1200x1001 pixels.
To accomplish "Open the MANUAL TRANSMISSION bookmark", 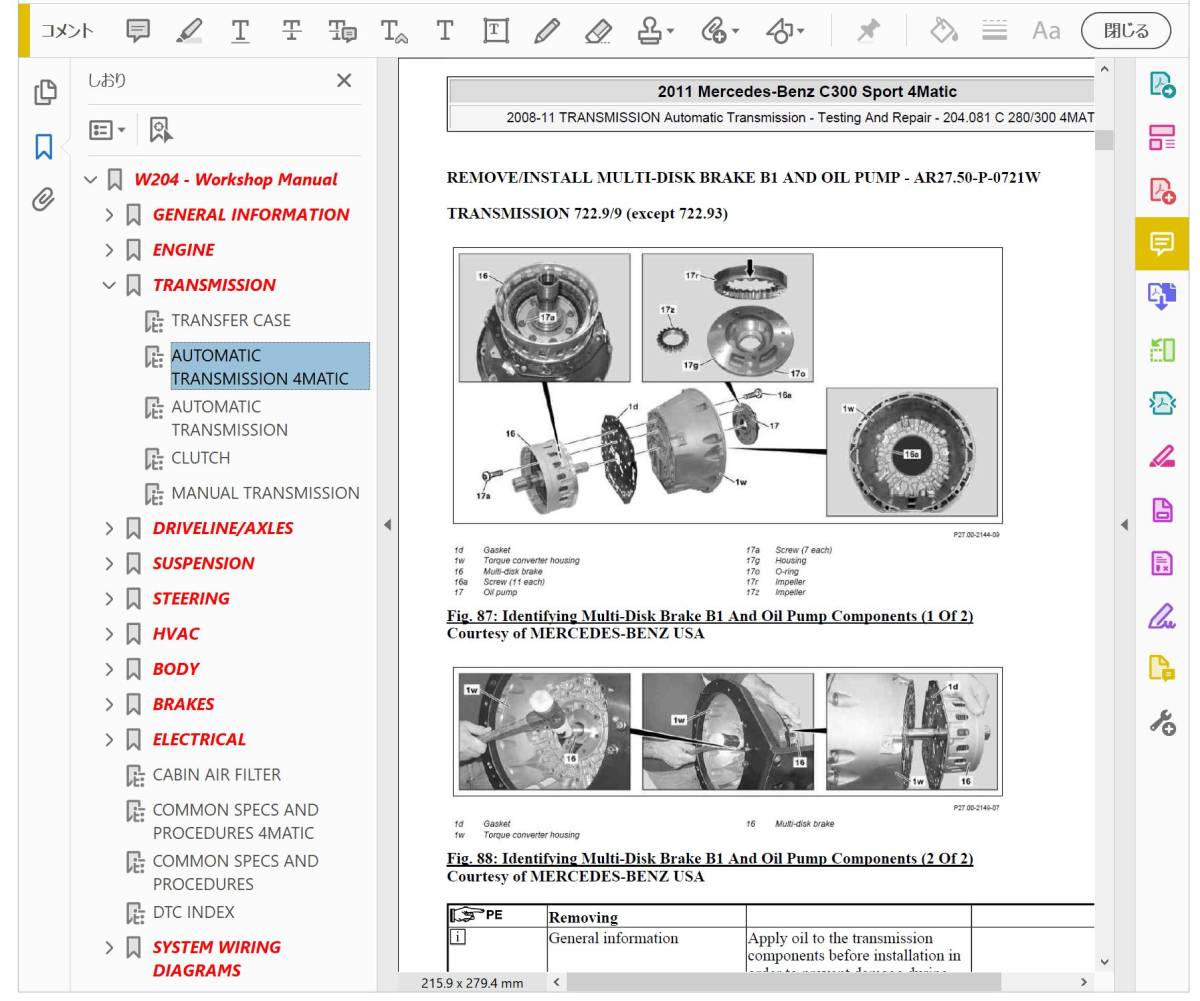I will 265,493.
